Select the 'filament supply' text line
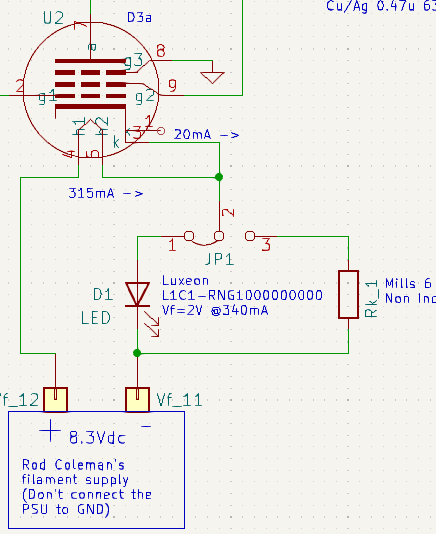This screenshot has height=534, width=436. [x=75, y=480]
